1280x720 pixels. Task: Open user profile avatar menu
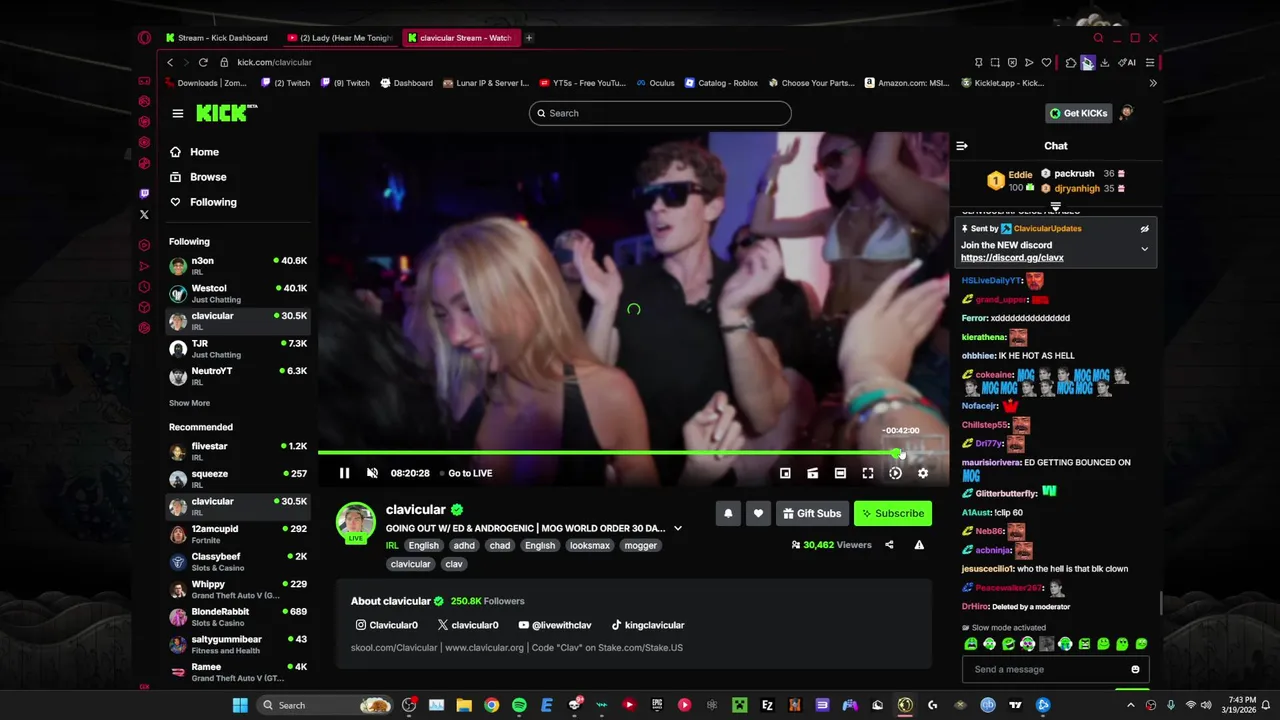tap(1127, 113)
